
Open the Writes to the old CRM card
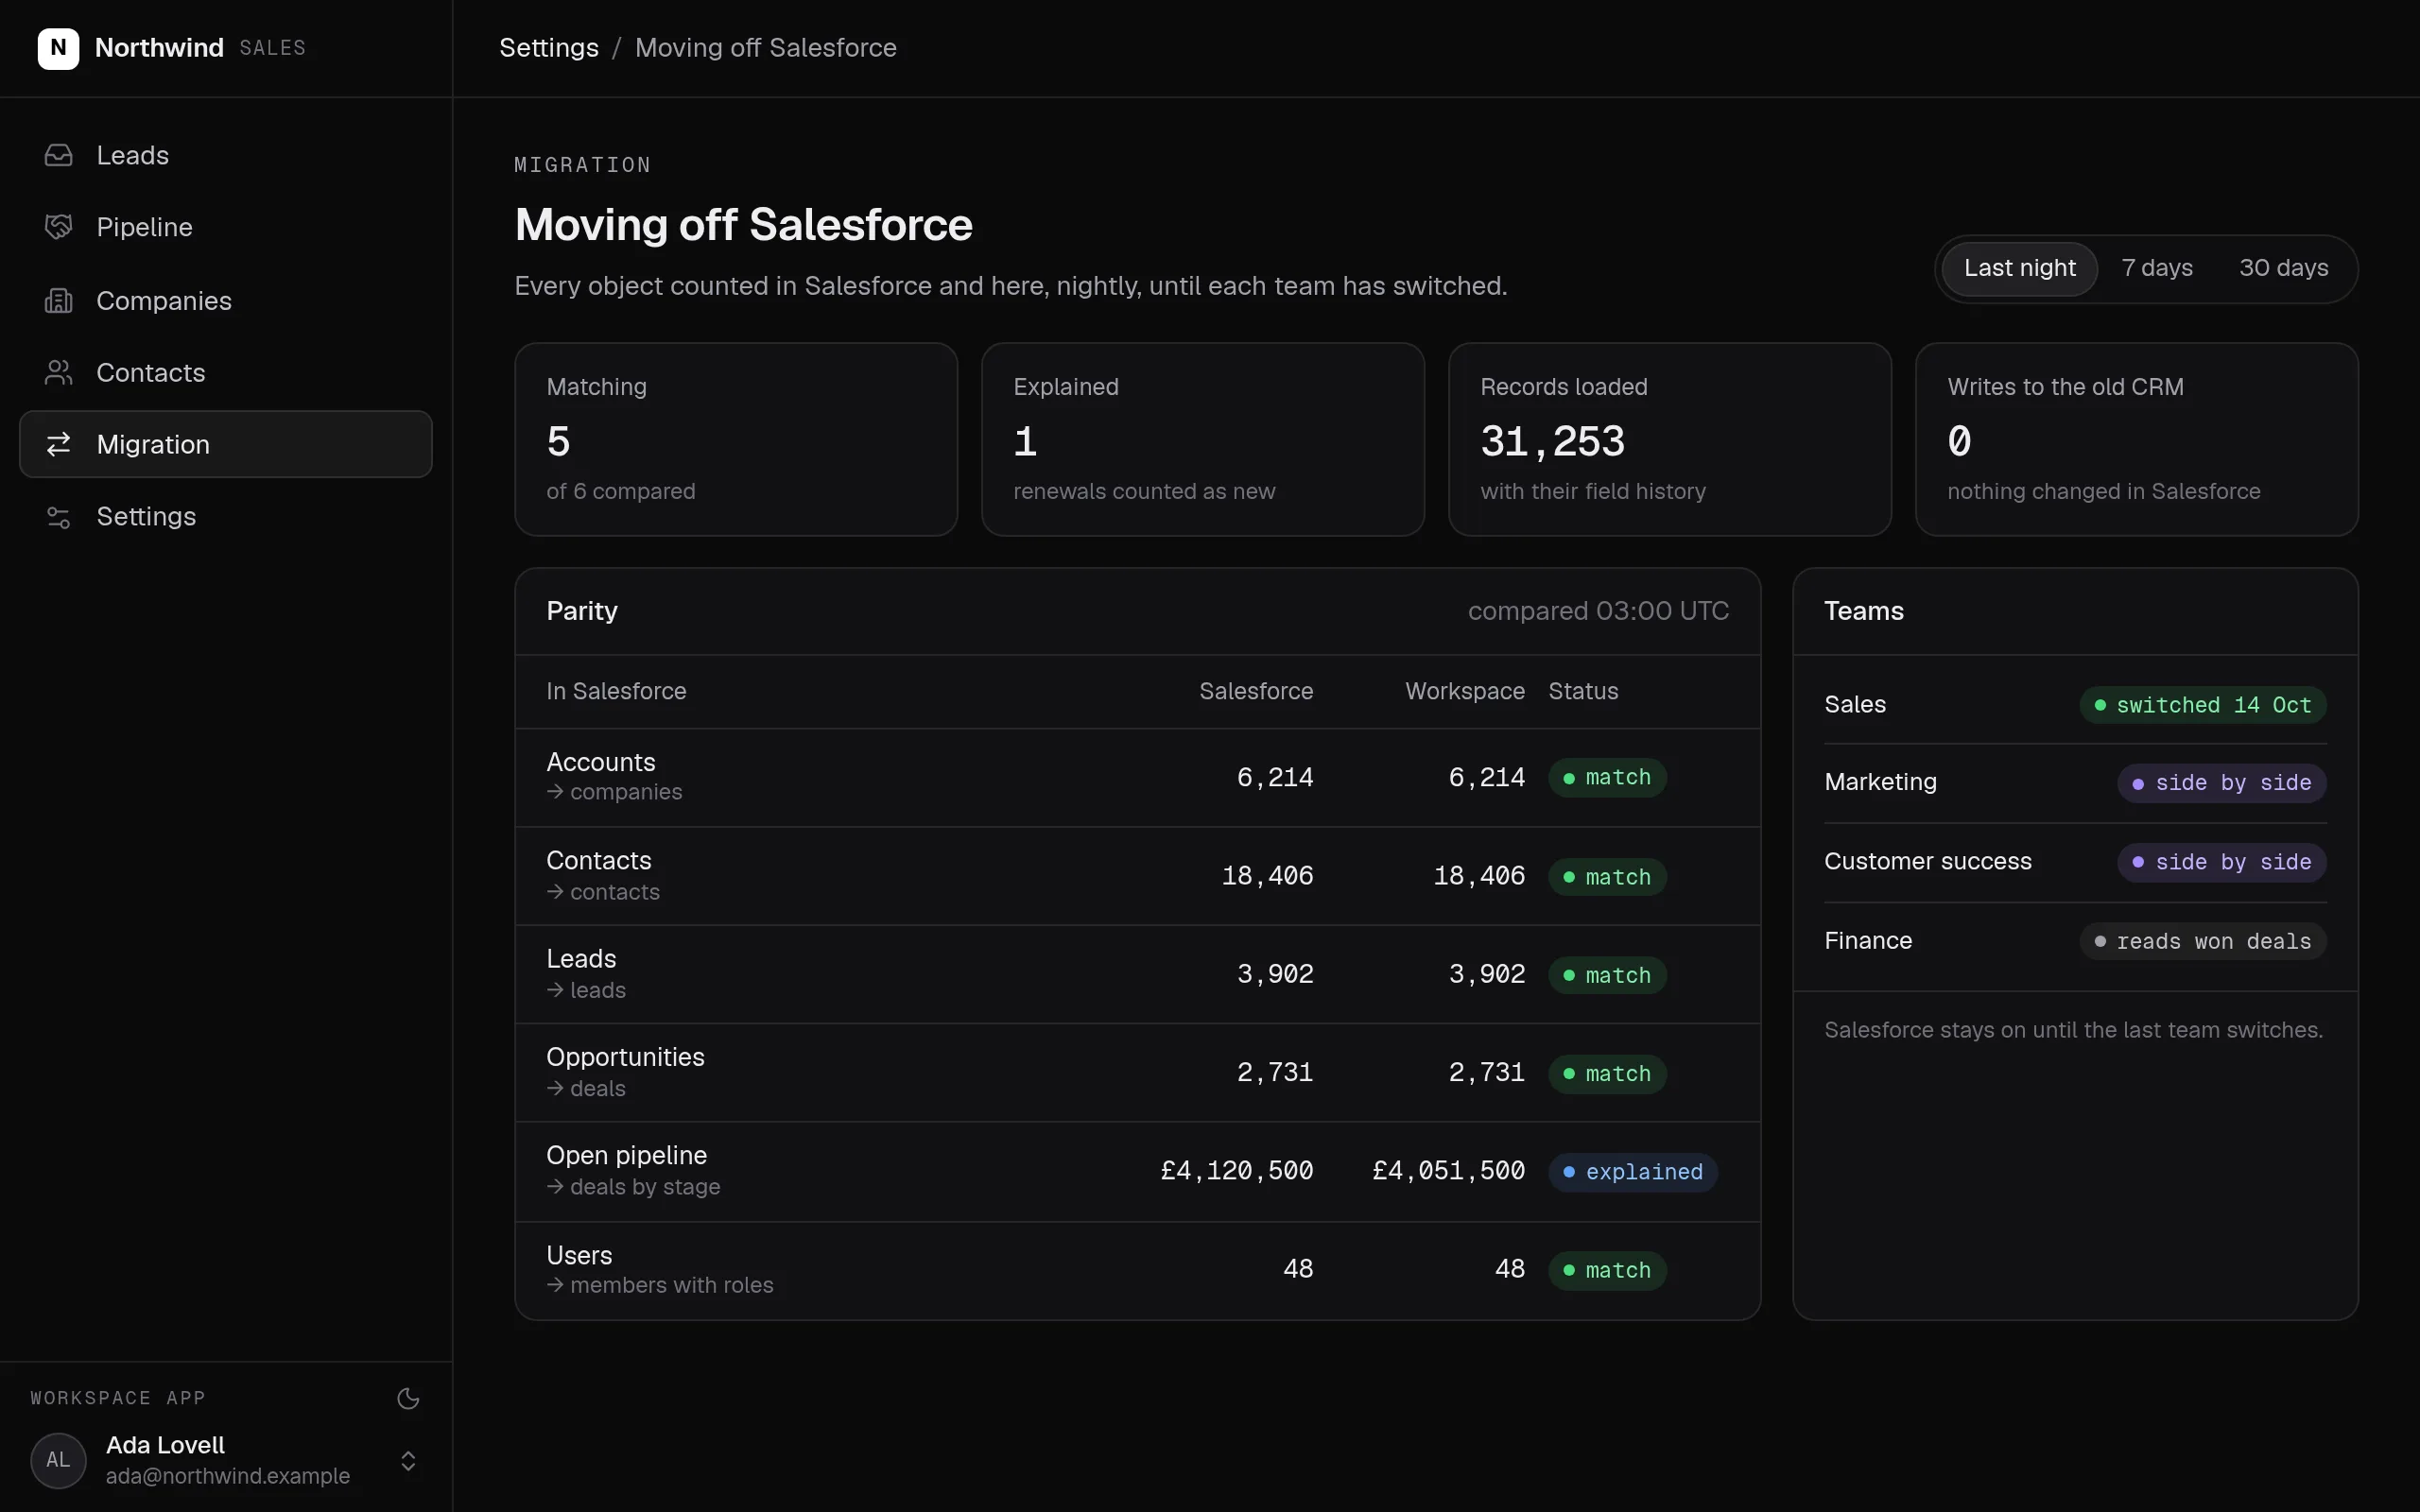tap(2137, 439)
